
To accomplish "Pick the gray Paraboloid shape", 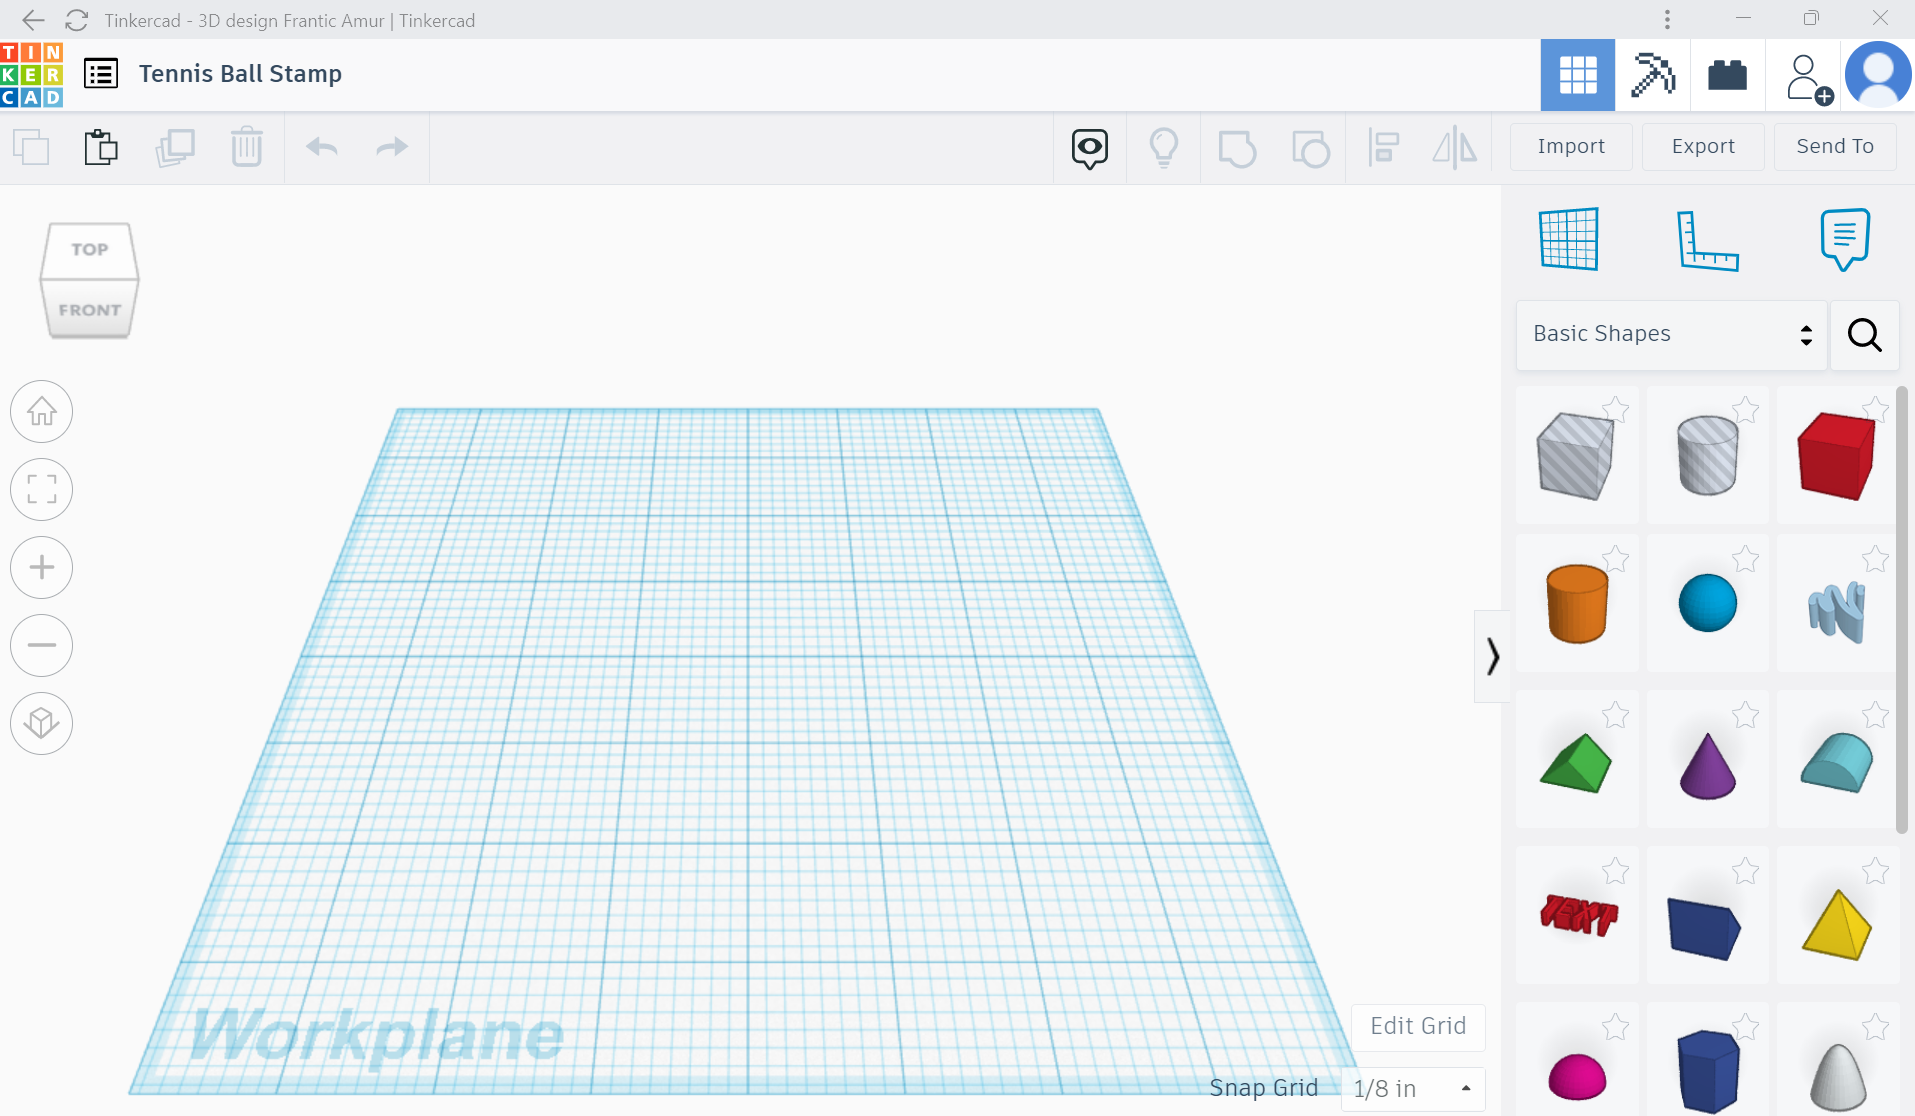I will [x=1838, y=1077].
